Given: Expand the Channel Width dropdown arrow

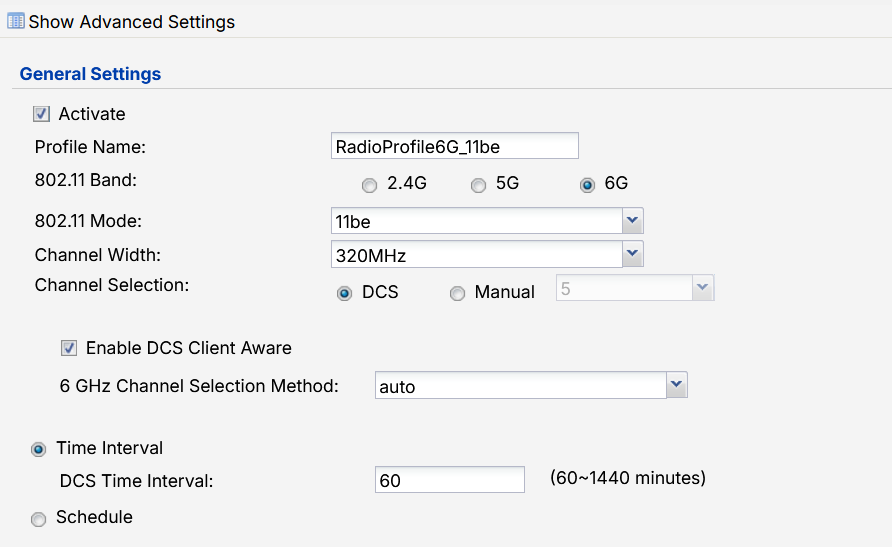Looking at the screenshot, I should pos(633,254).
